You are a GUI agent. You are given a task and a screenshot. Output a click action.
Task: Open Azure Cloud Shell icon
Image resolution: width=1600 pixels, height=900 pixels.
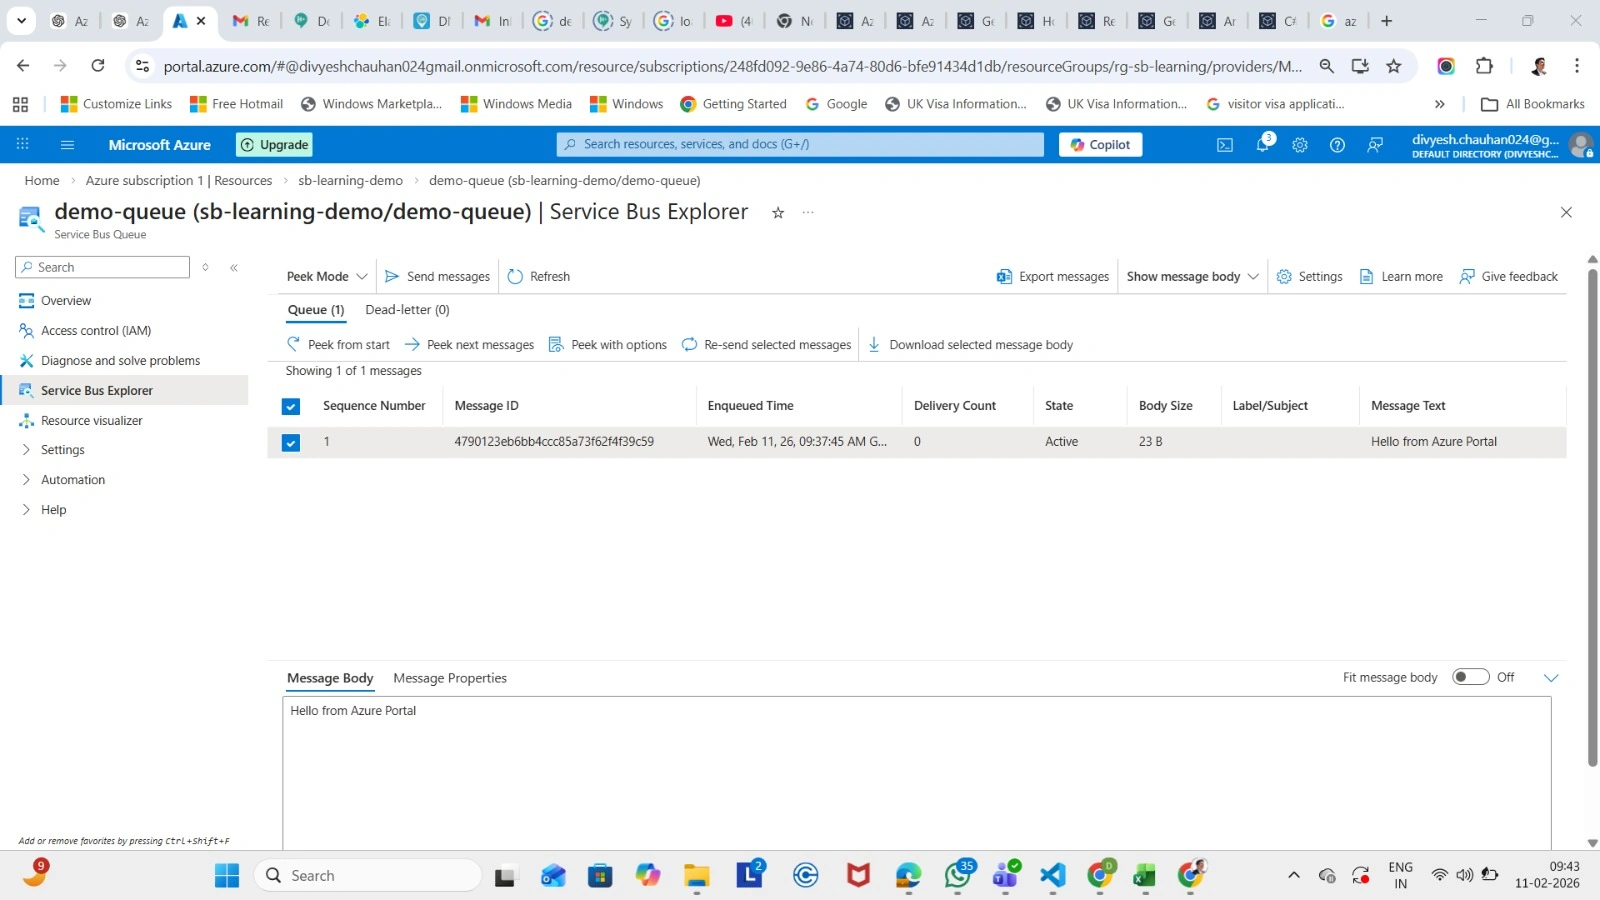click(x=1225, y=145)
